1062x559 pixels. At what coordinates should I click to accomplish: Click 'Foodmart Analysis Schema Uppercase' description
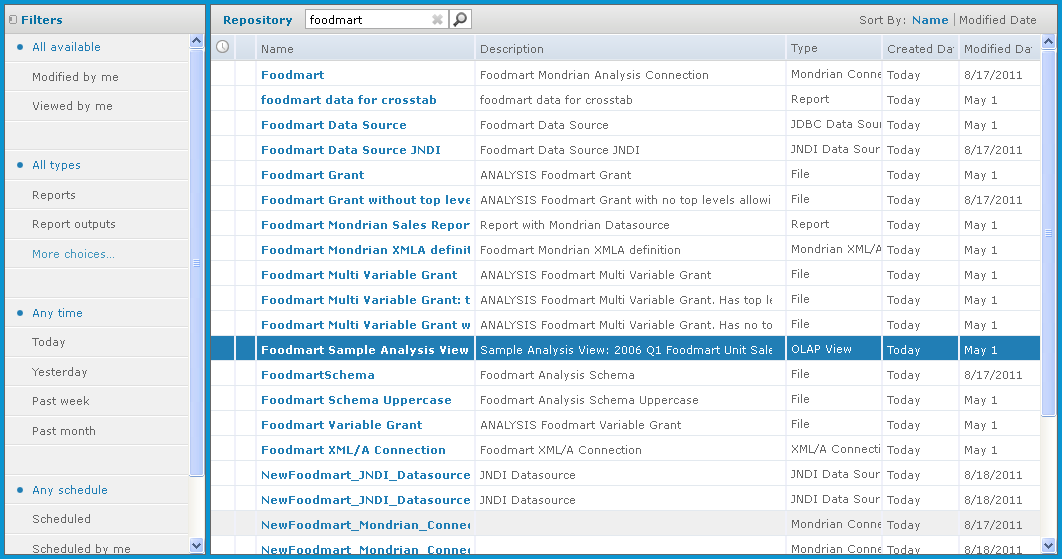(589, 400)
